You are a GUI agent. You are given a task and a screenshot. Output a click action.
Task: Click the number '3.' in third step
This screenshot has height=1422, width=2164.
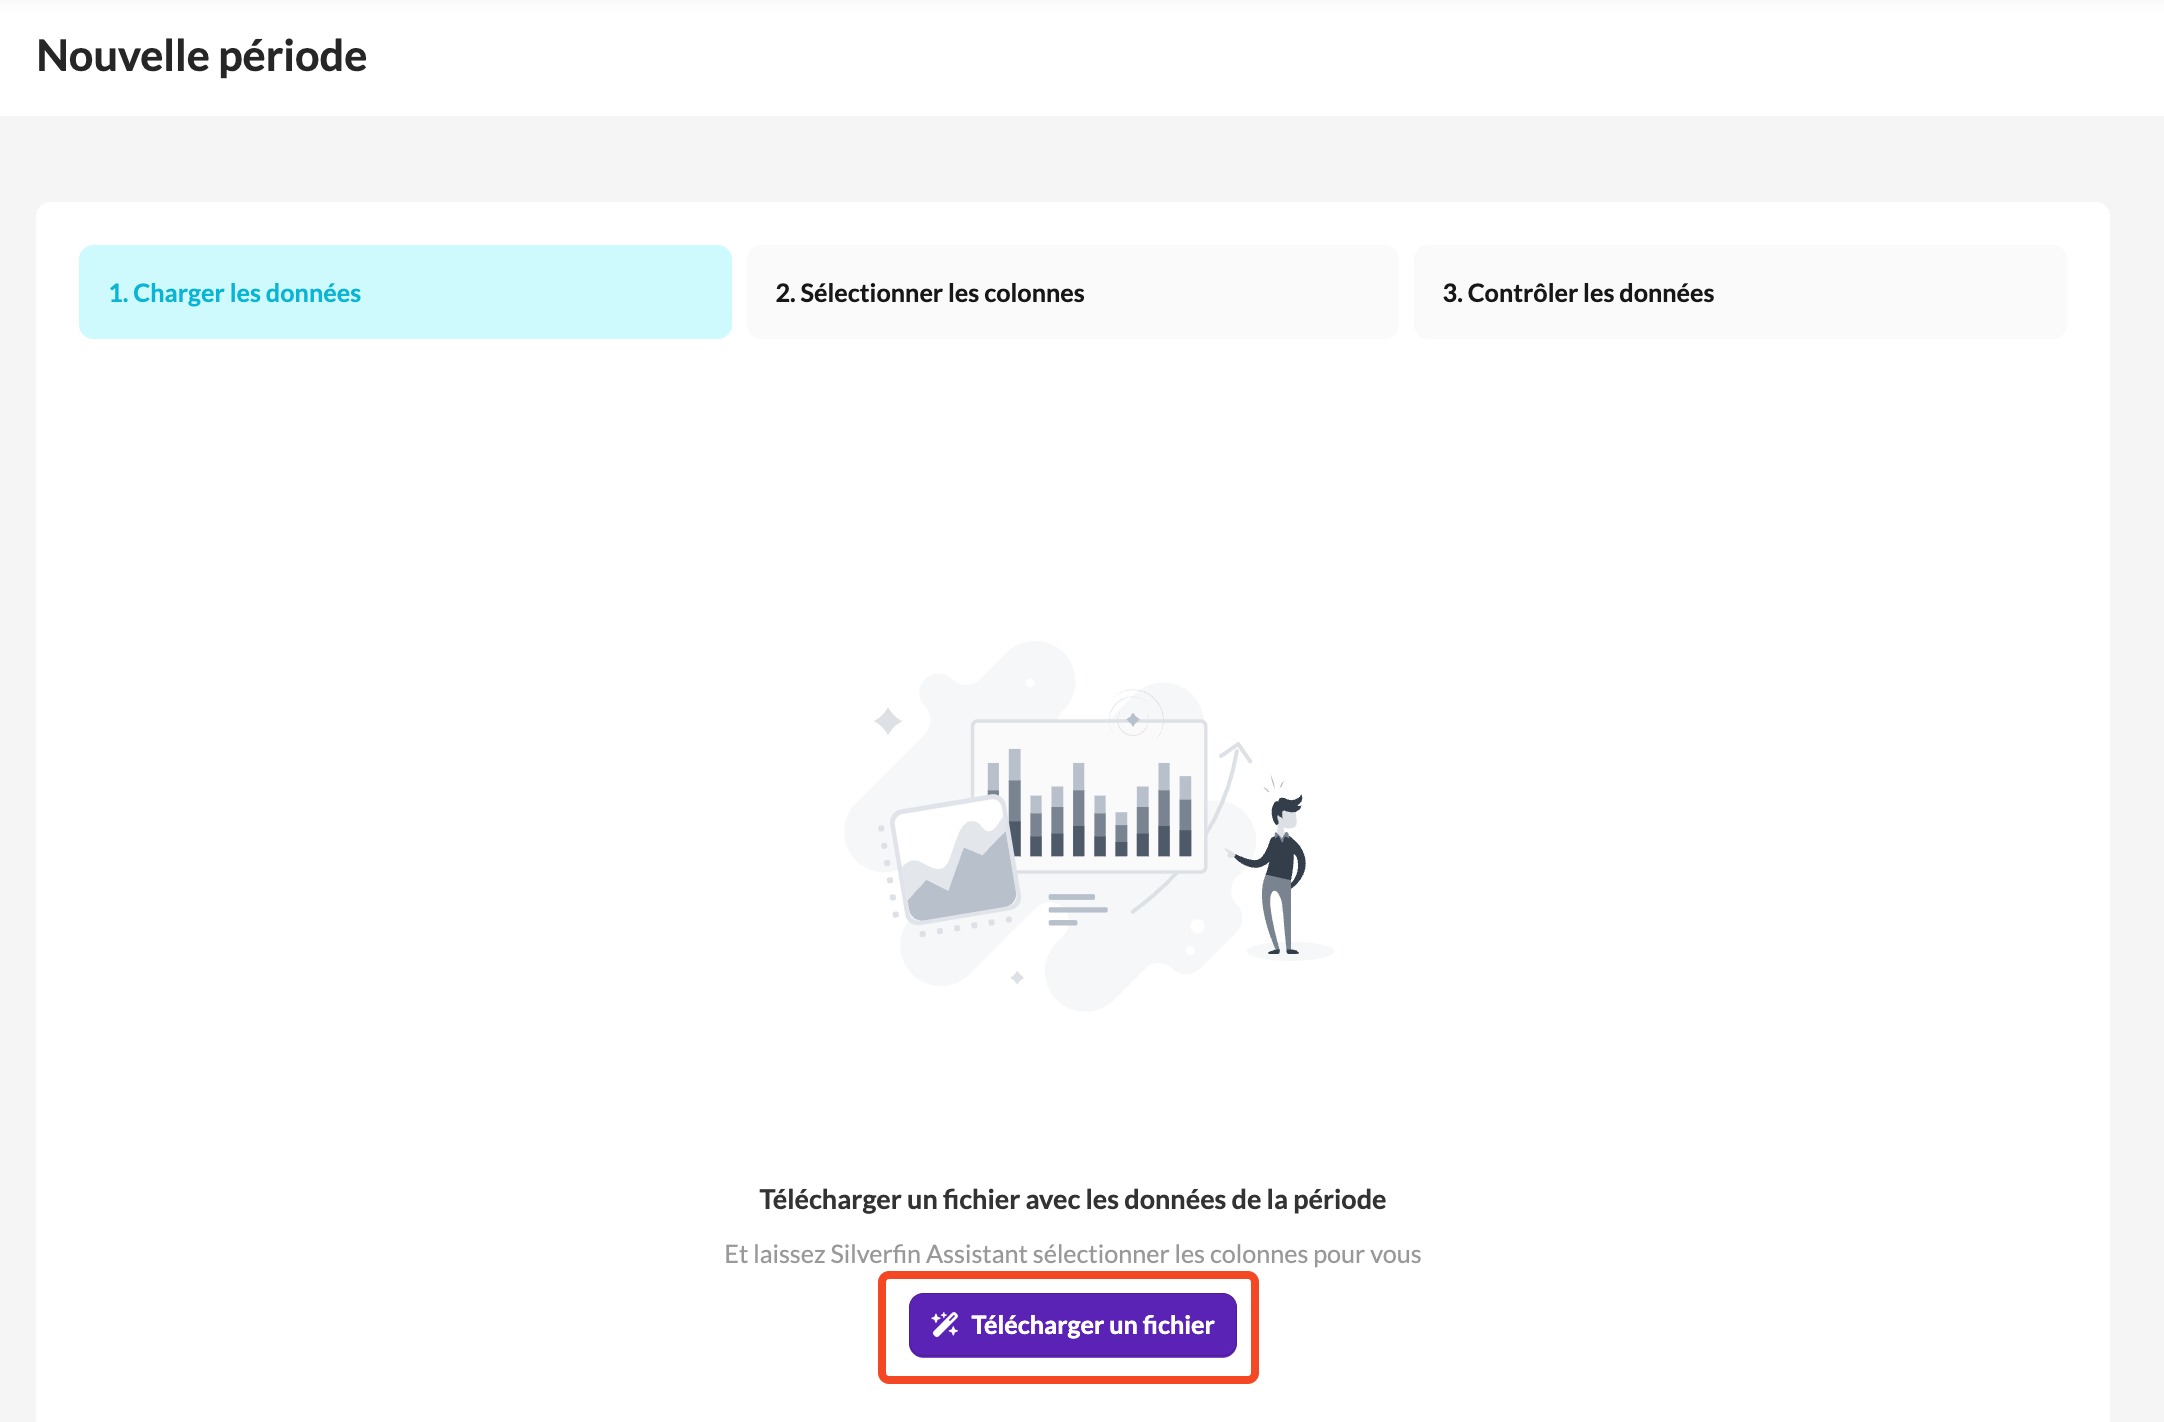(x=1452, y=293)
